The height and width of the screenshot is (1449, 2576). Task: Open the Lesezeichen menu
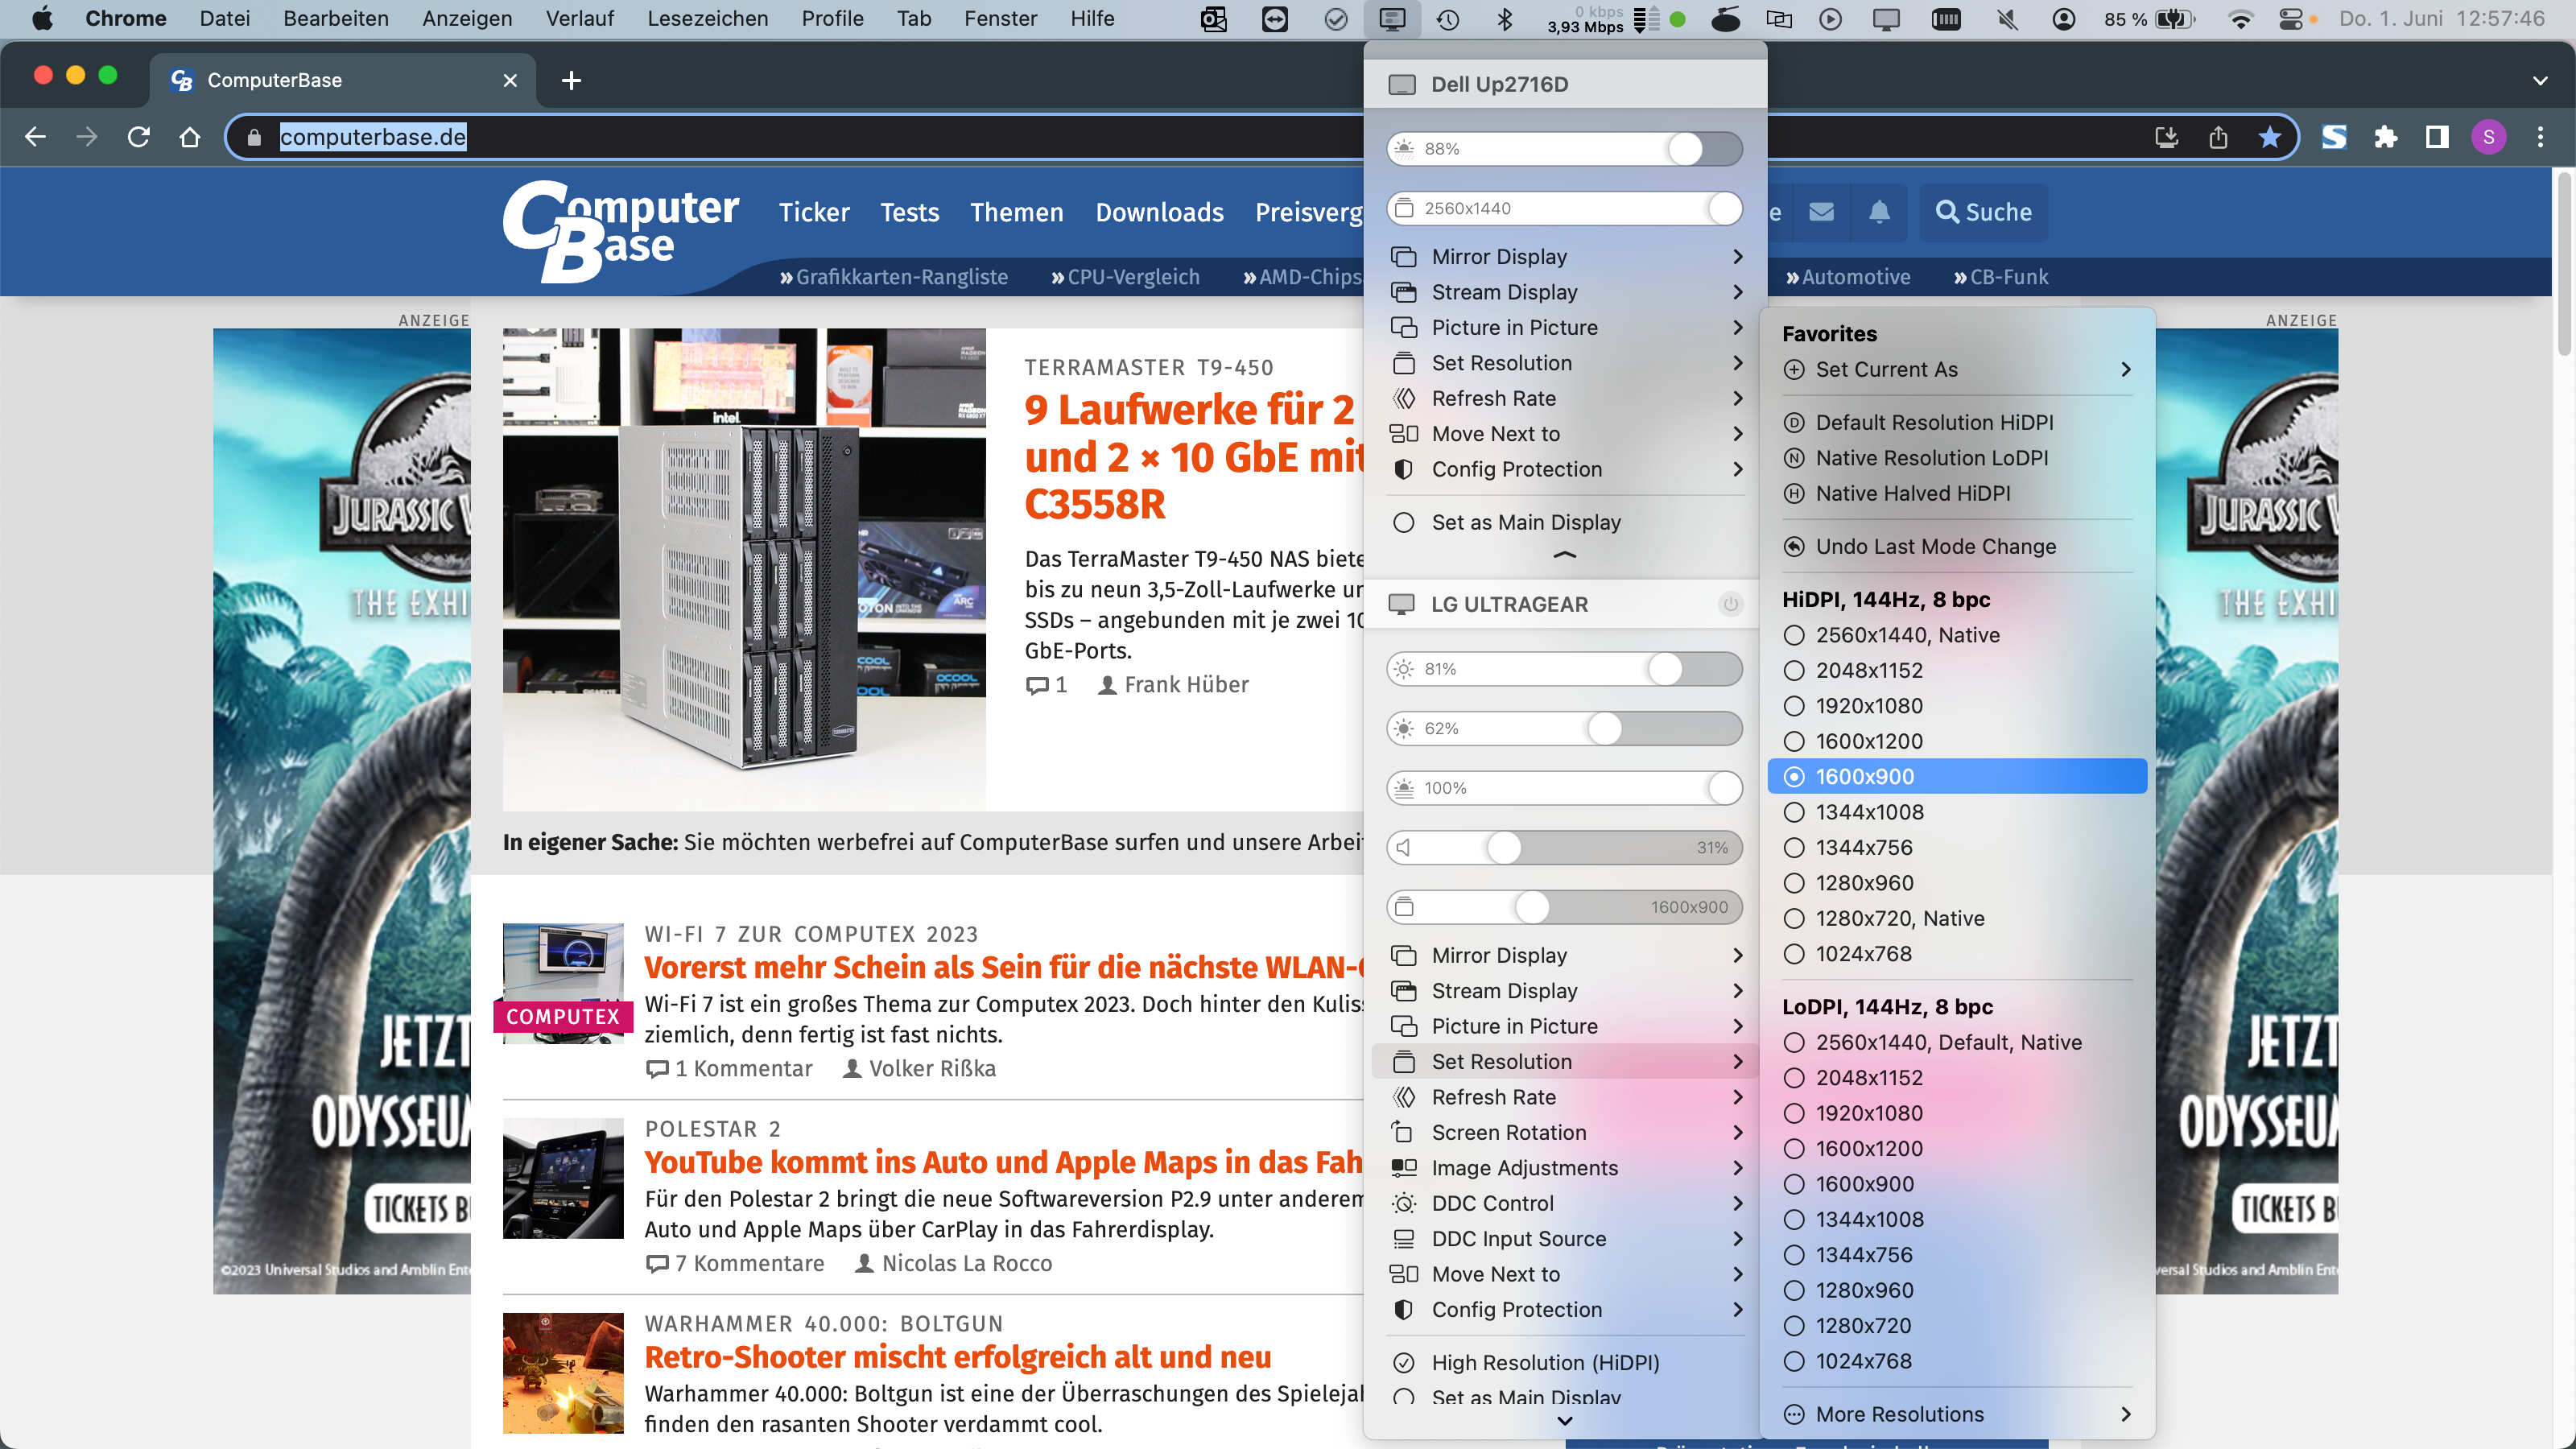(x=707, y=19)
